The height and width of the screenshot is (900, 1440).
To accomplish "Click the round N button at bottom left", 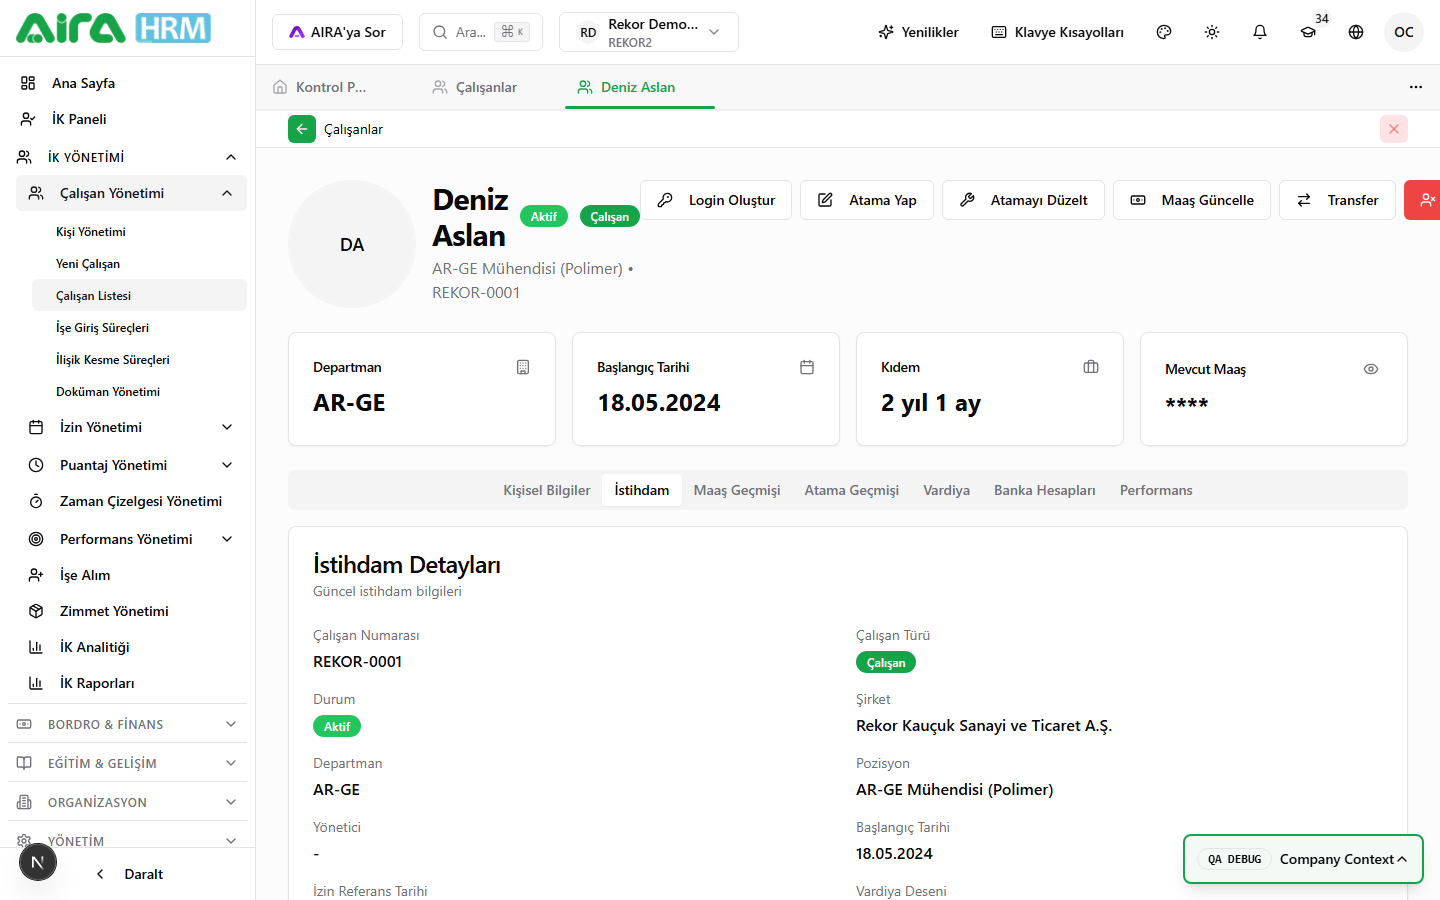I will tap(38, 862).
